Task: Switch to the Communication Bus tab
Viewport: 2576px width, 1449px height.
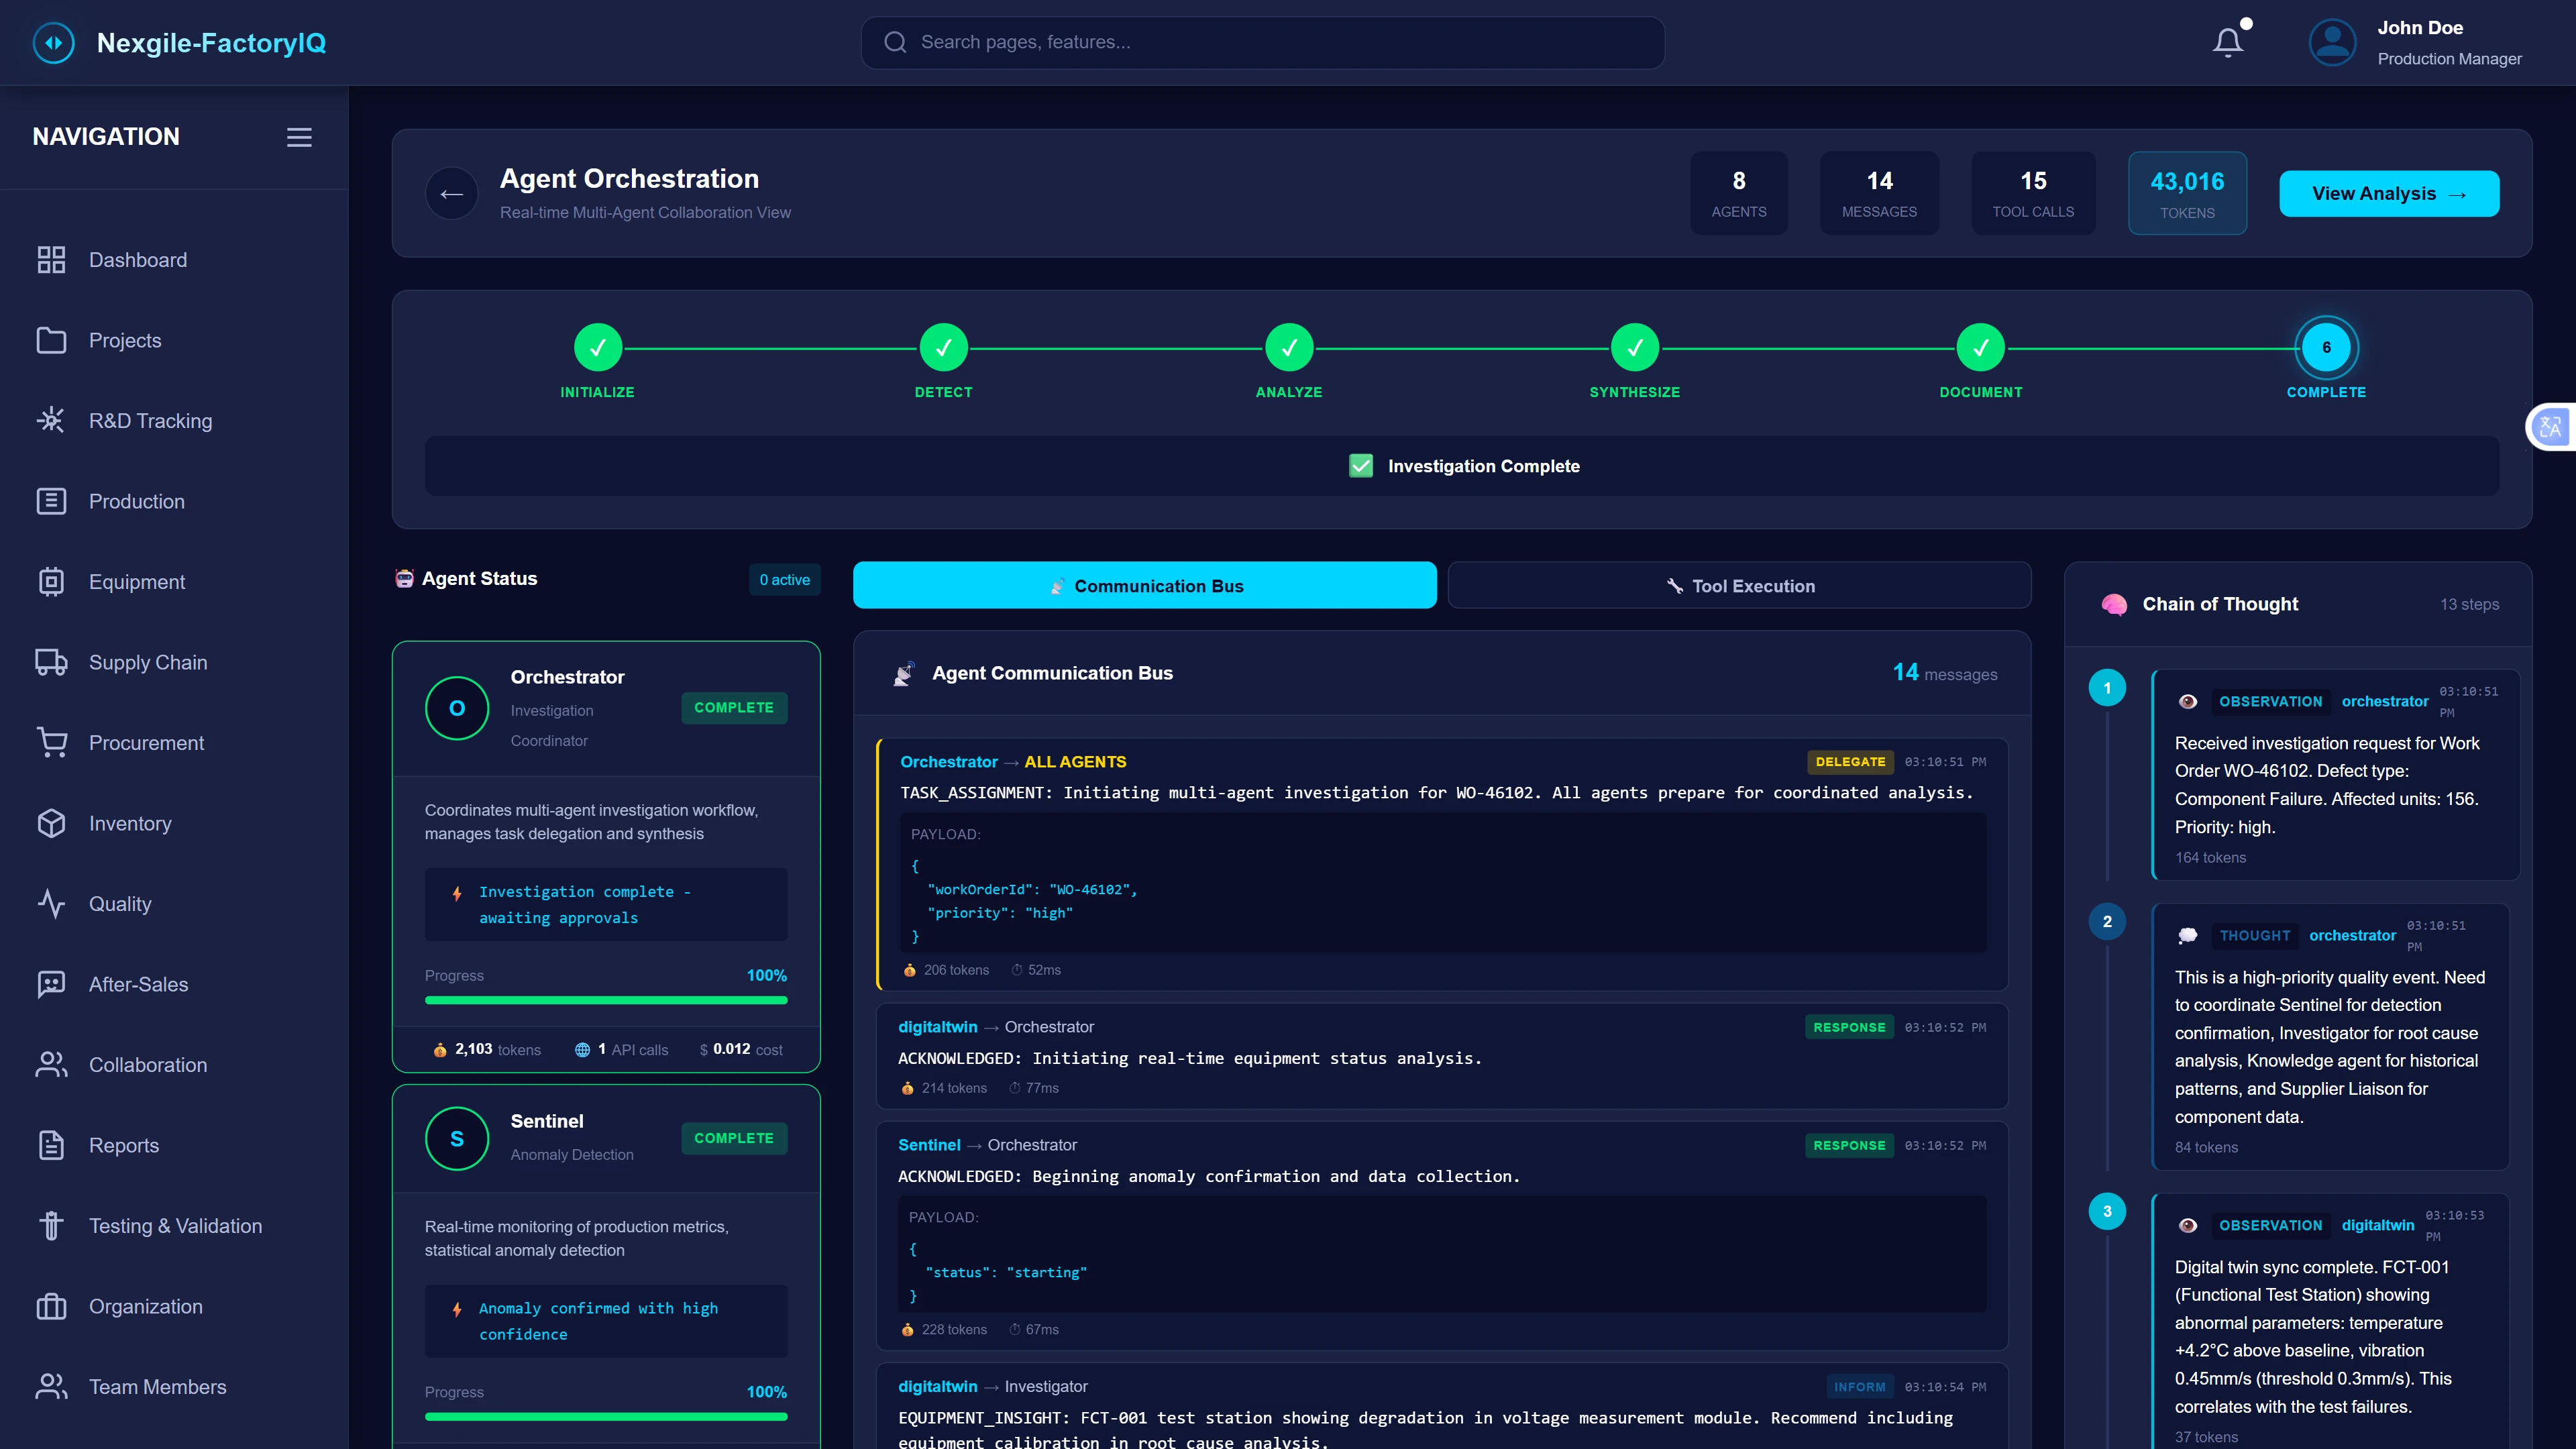Action: [1144, 585]
